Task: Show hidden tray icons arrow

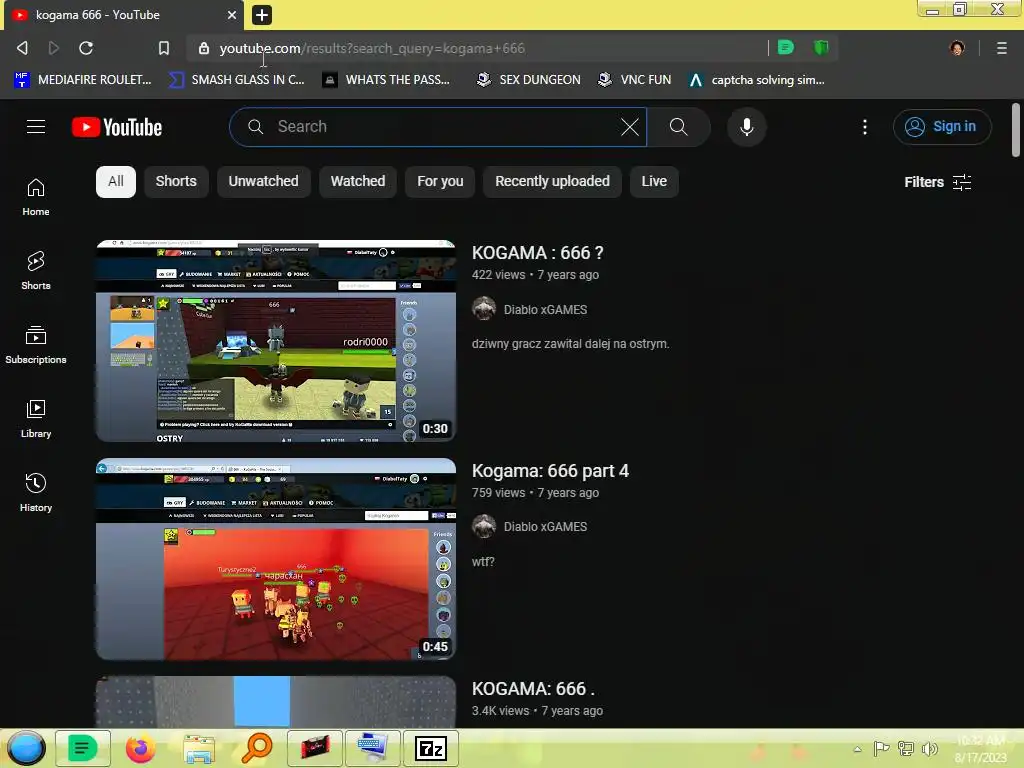Action: (x=857, y=749)
